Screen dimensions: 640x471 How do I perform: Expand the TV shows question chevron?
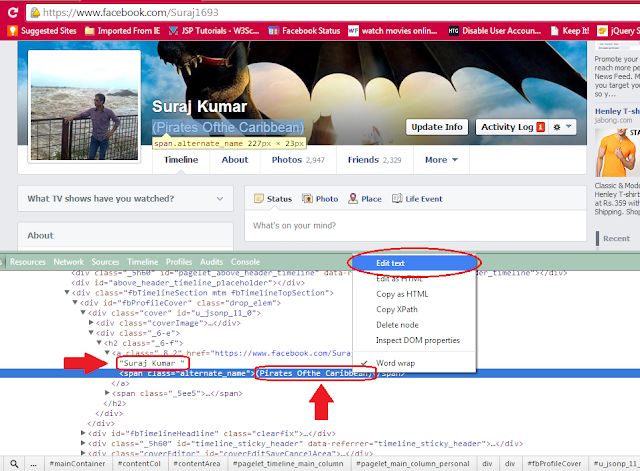pos(220,199)
